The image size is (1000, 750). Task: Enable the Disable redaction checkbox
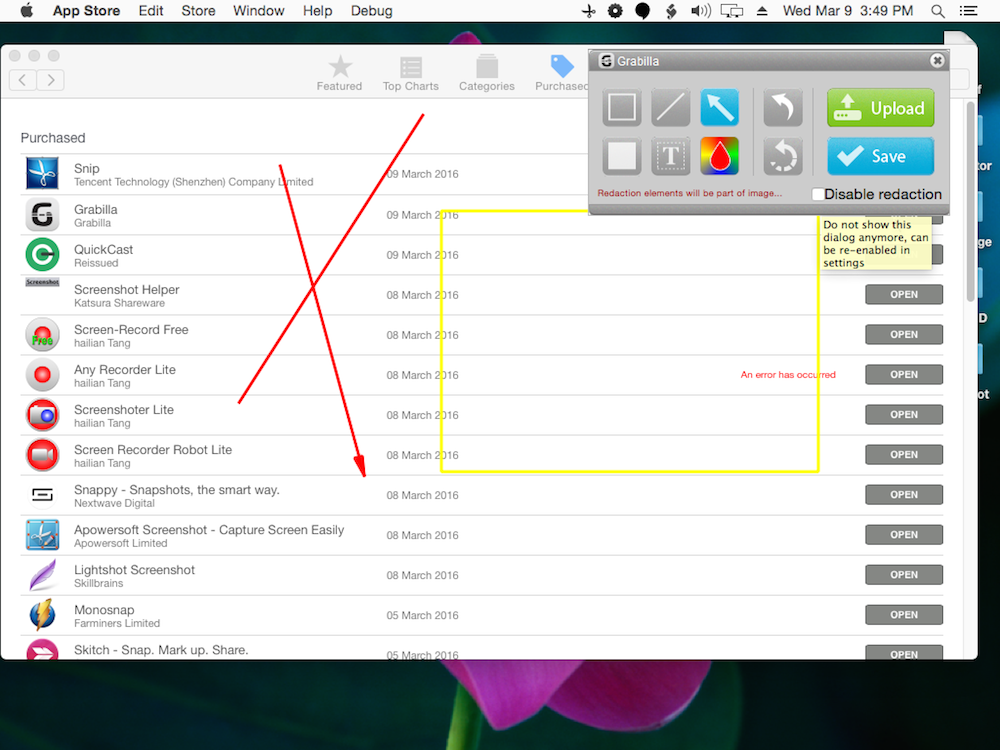pyautogui.click(x=818, y=194)
